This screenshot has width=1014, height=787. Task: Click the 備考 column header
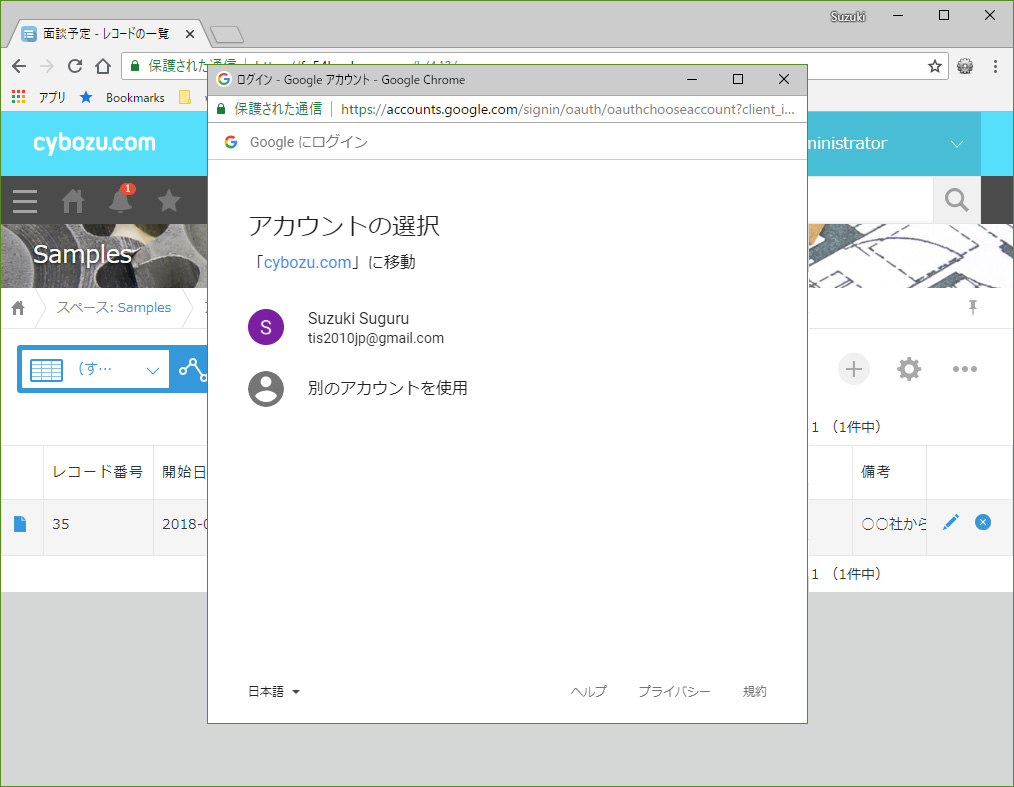click(889, 472)
